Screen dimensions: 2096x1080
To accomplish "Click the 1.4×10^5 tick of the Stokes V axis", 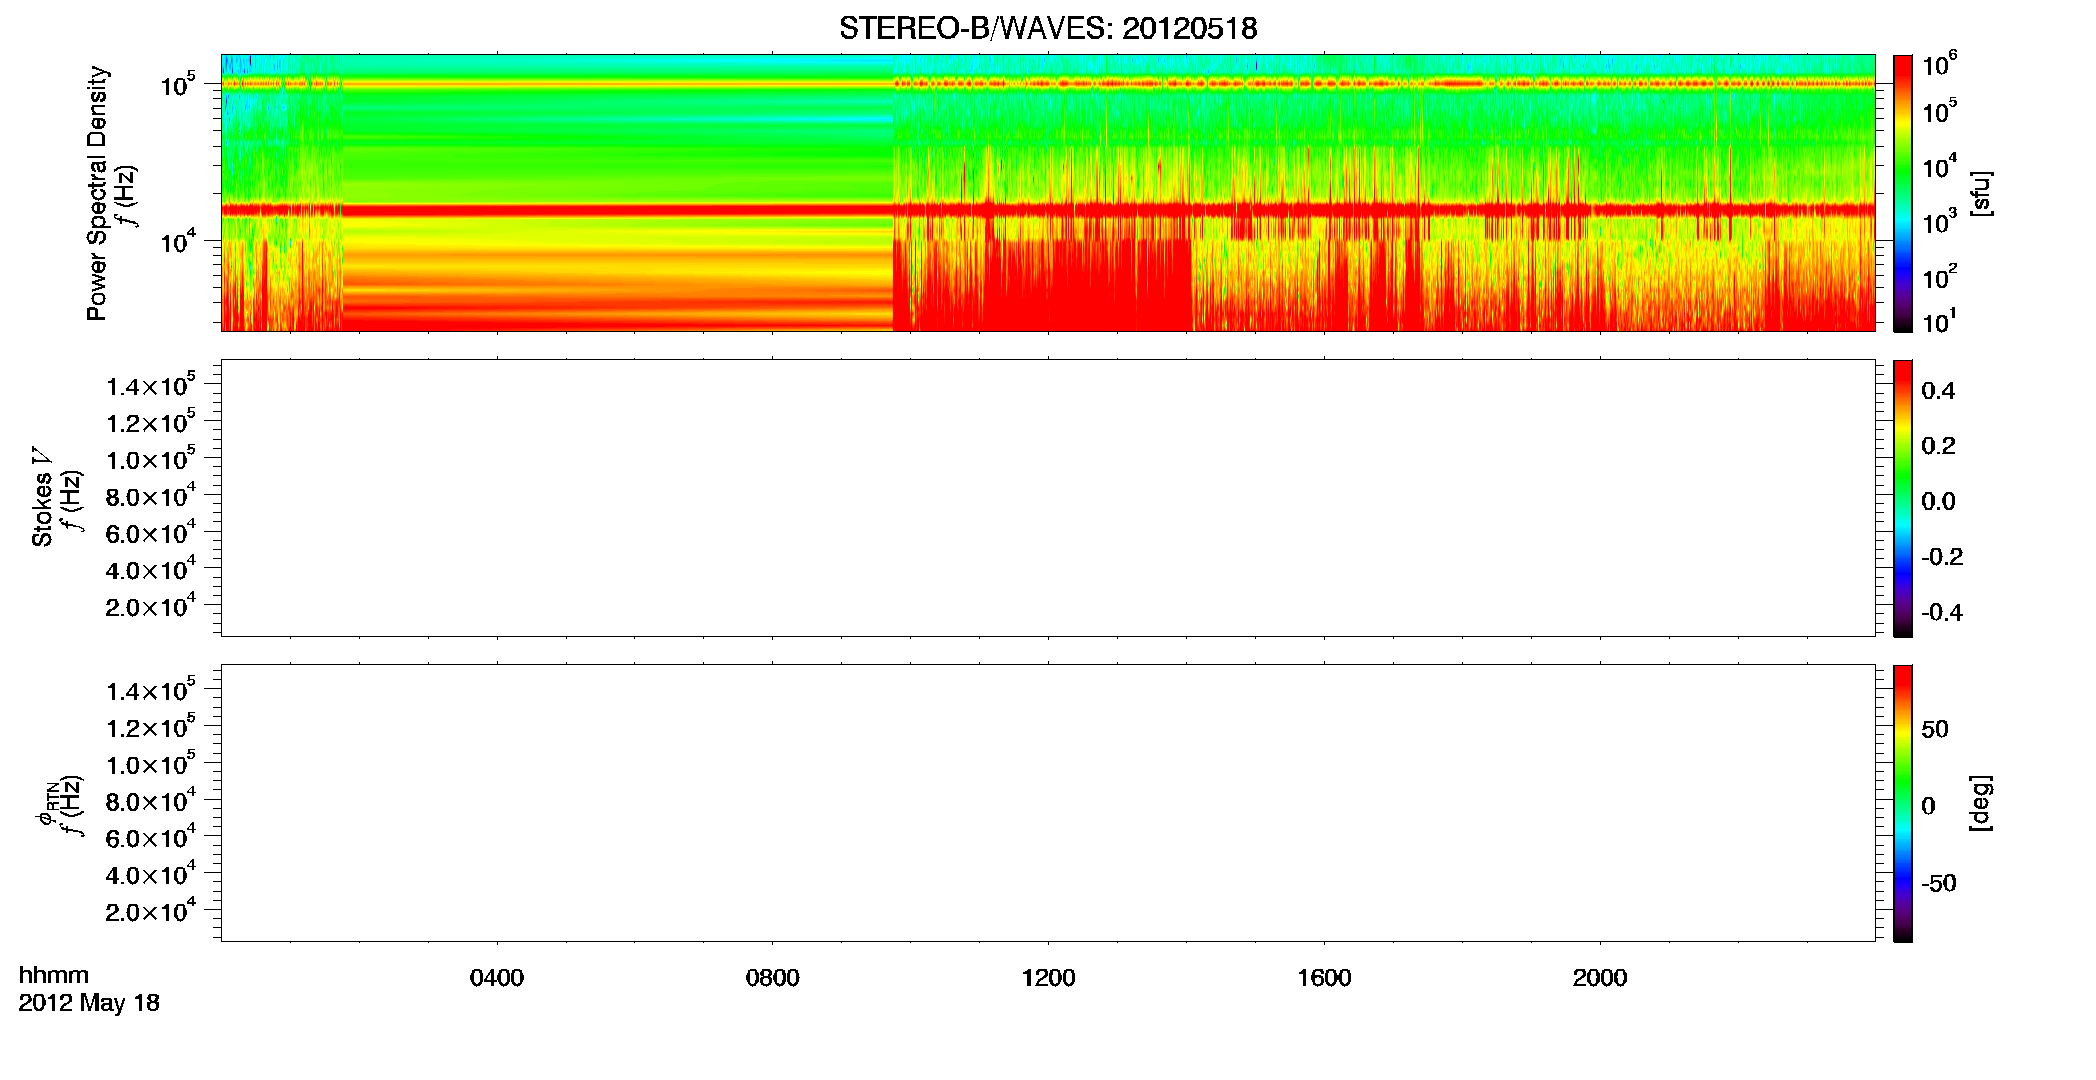I will 150,384.
